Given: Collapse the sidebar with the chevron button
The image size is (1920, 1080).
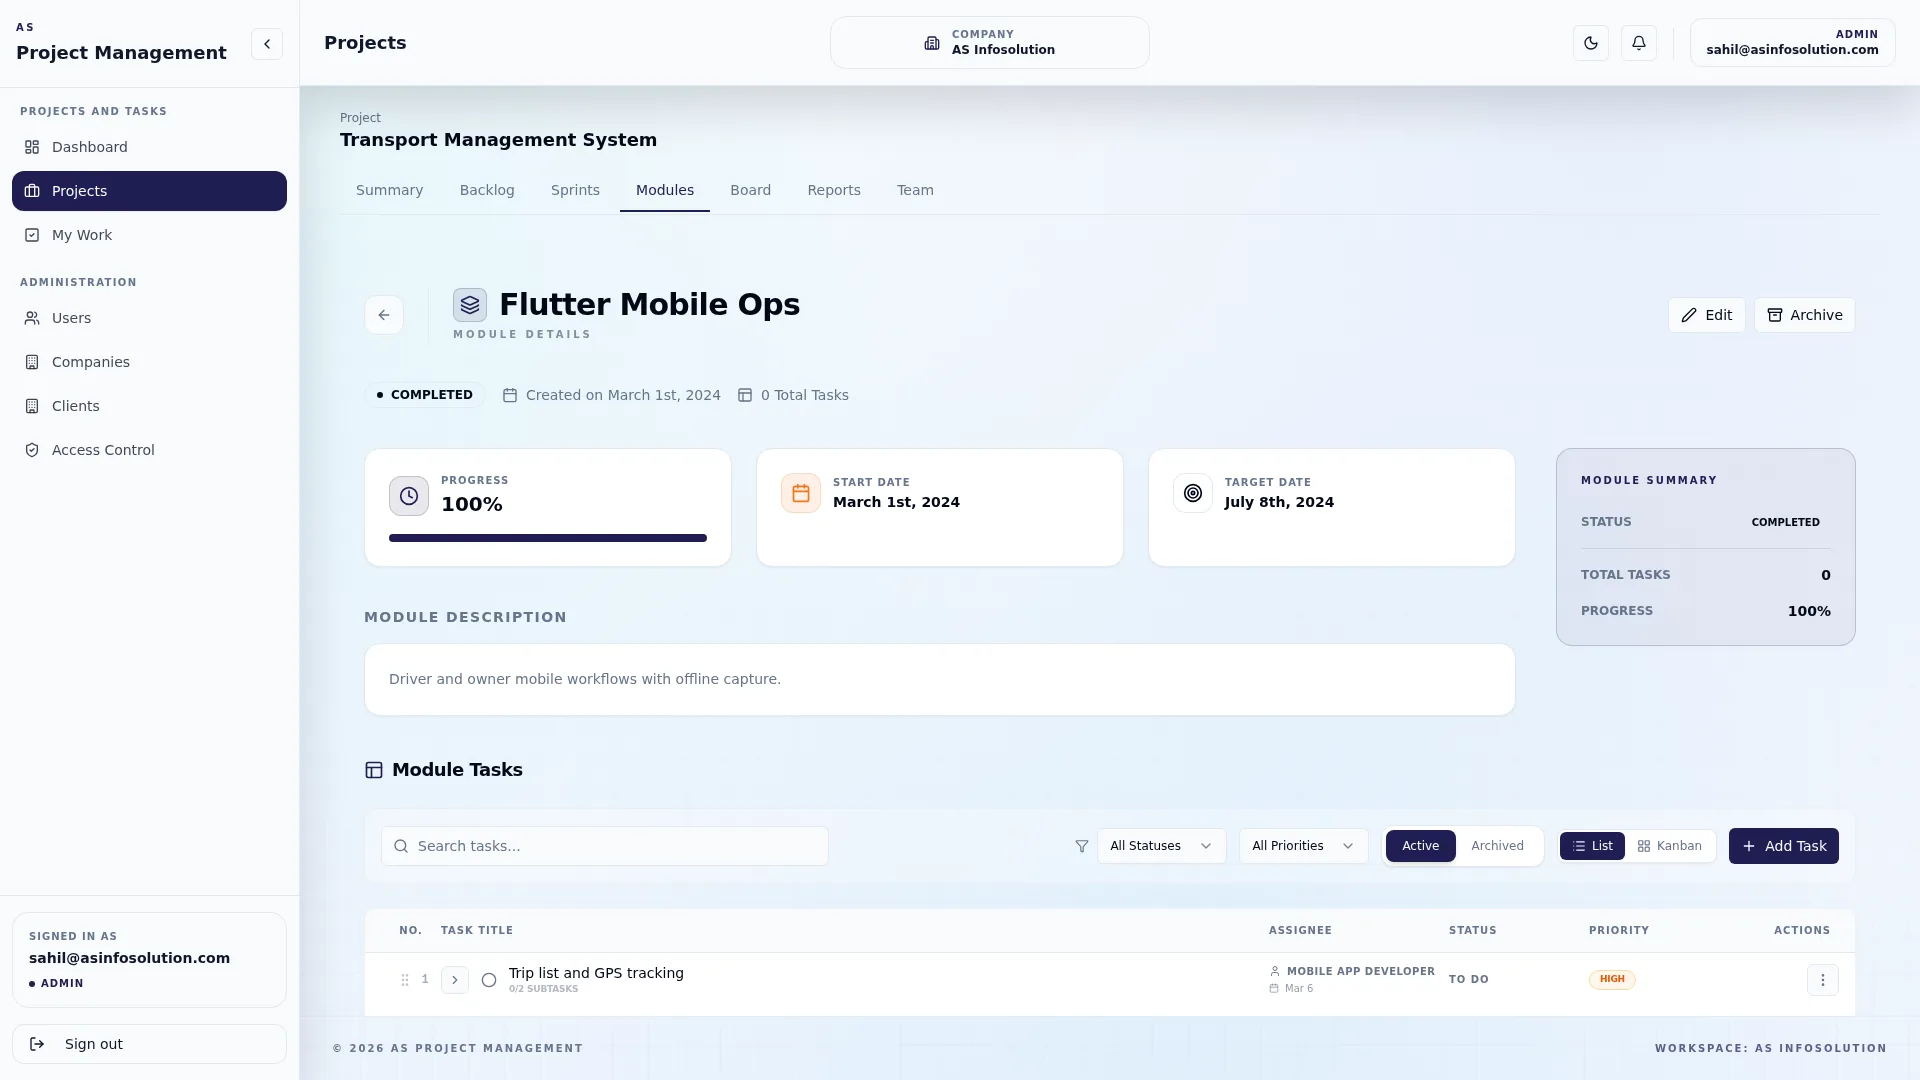Looking at the screenshot, I should (267, 44).
